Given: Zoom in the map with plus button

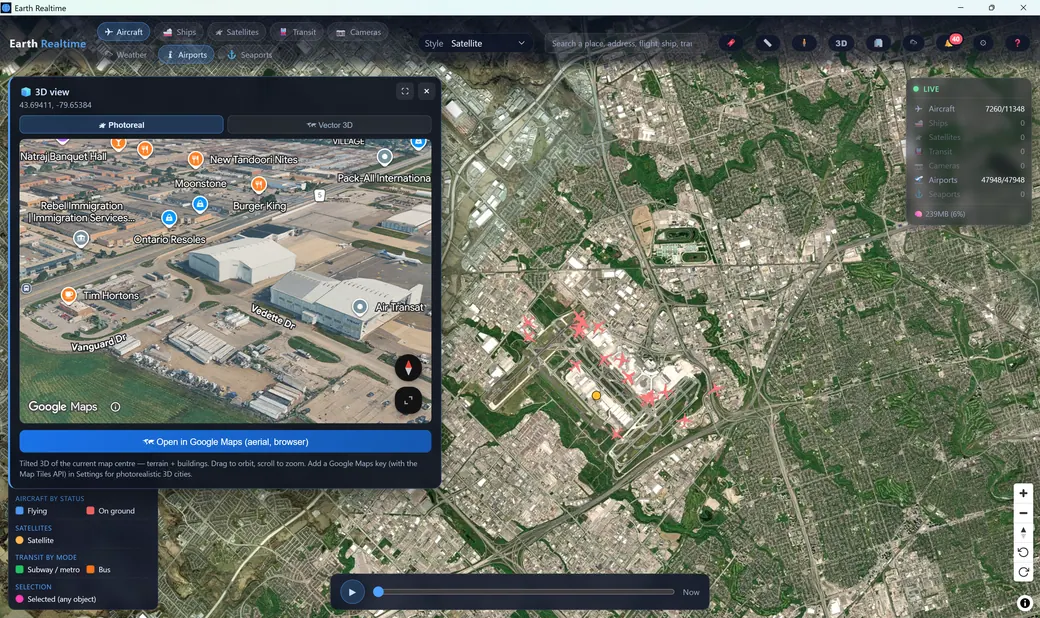Looking at the screenshot, I should (1023, 493).
